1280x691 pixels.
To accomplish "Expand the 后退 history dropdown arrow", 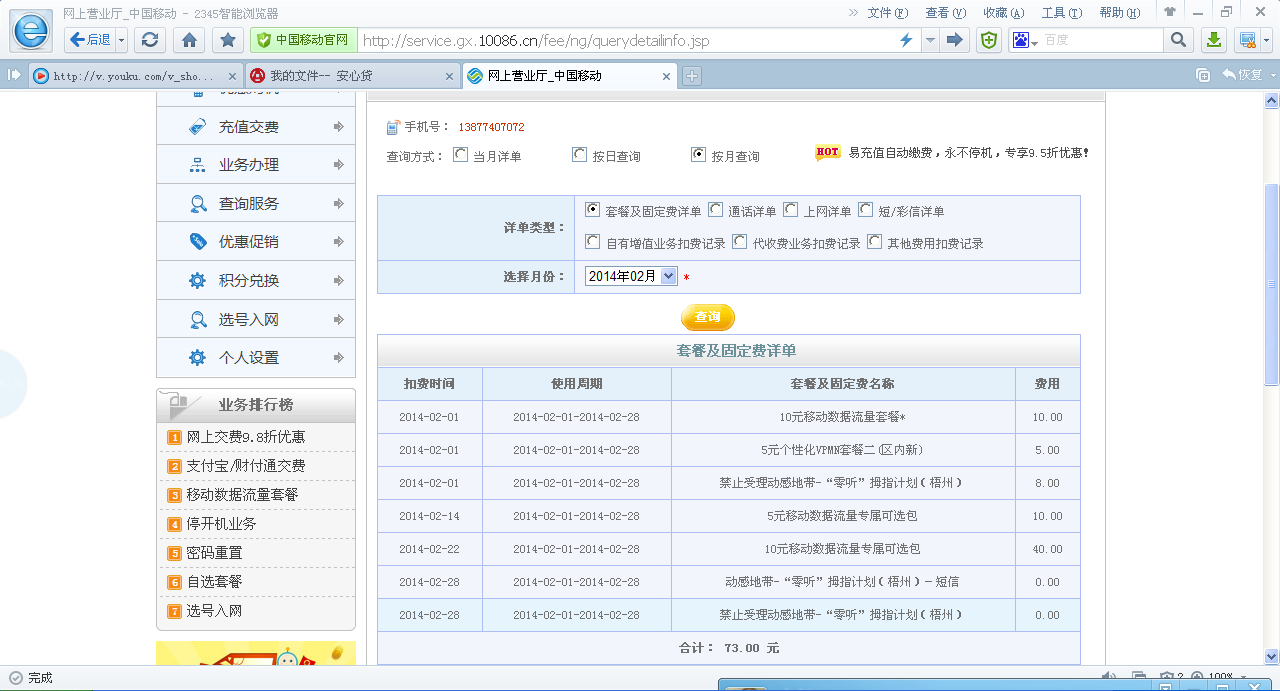I will 122,40.
